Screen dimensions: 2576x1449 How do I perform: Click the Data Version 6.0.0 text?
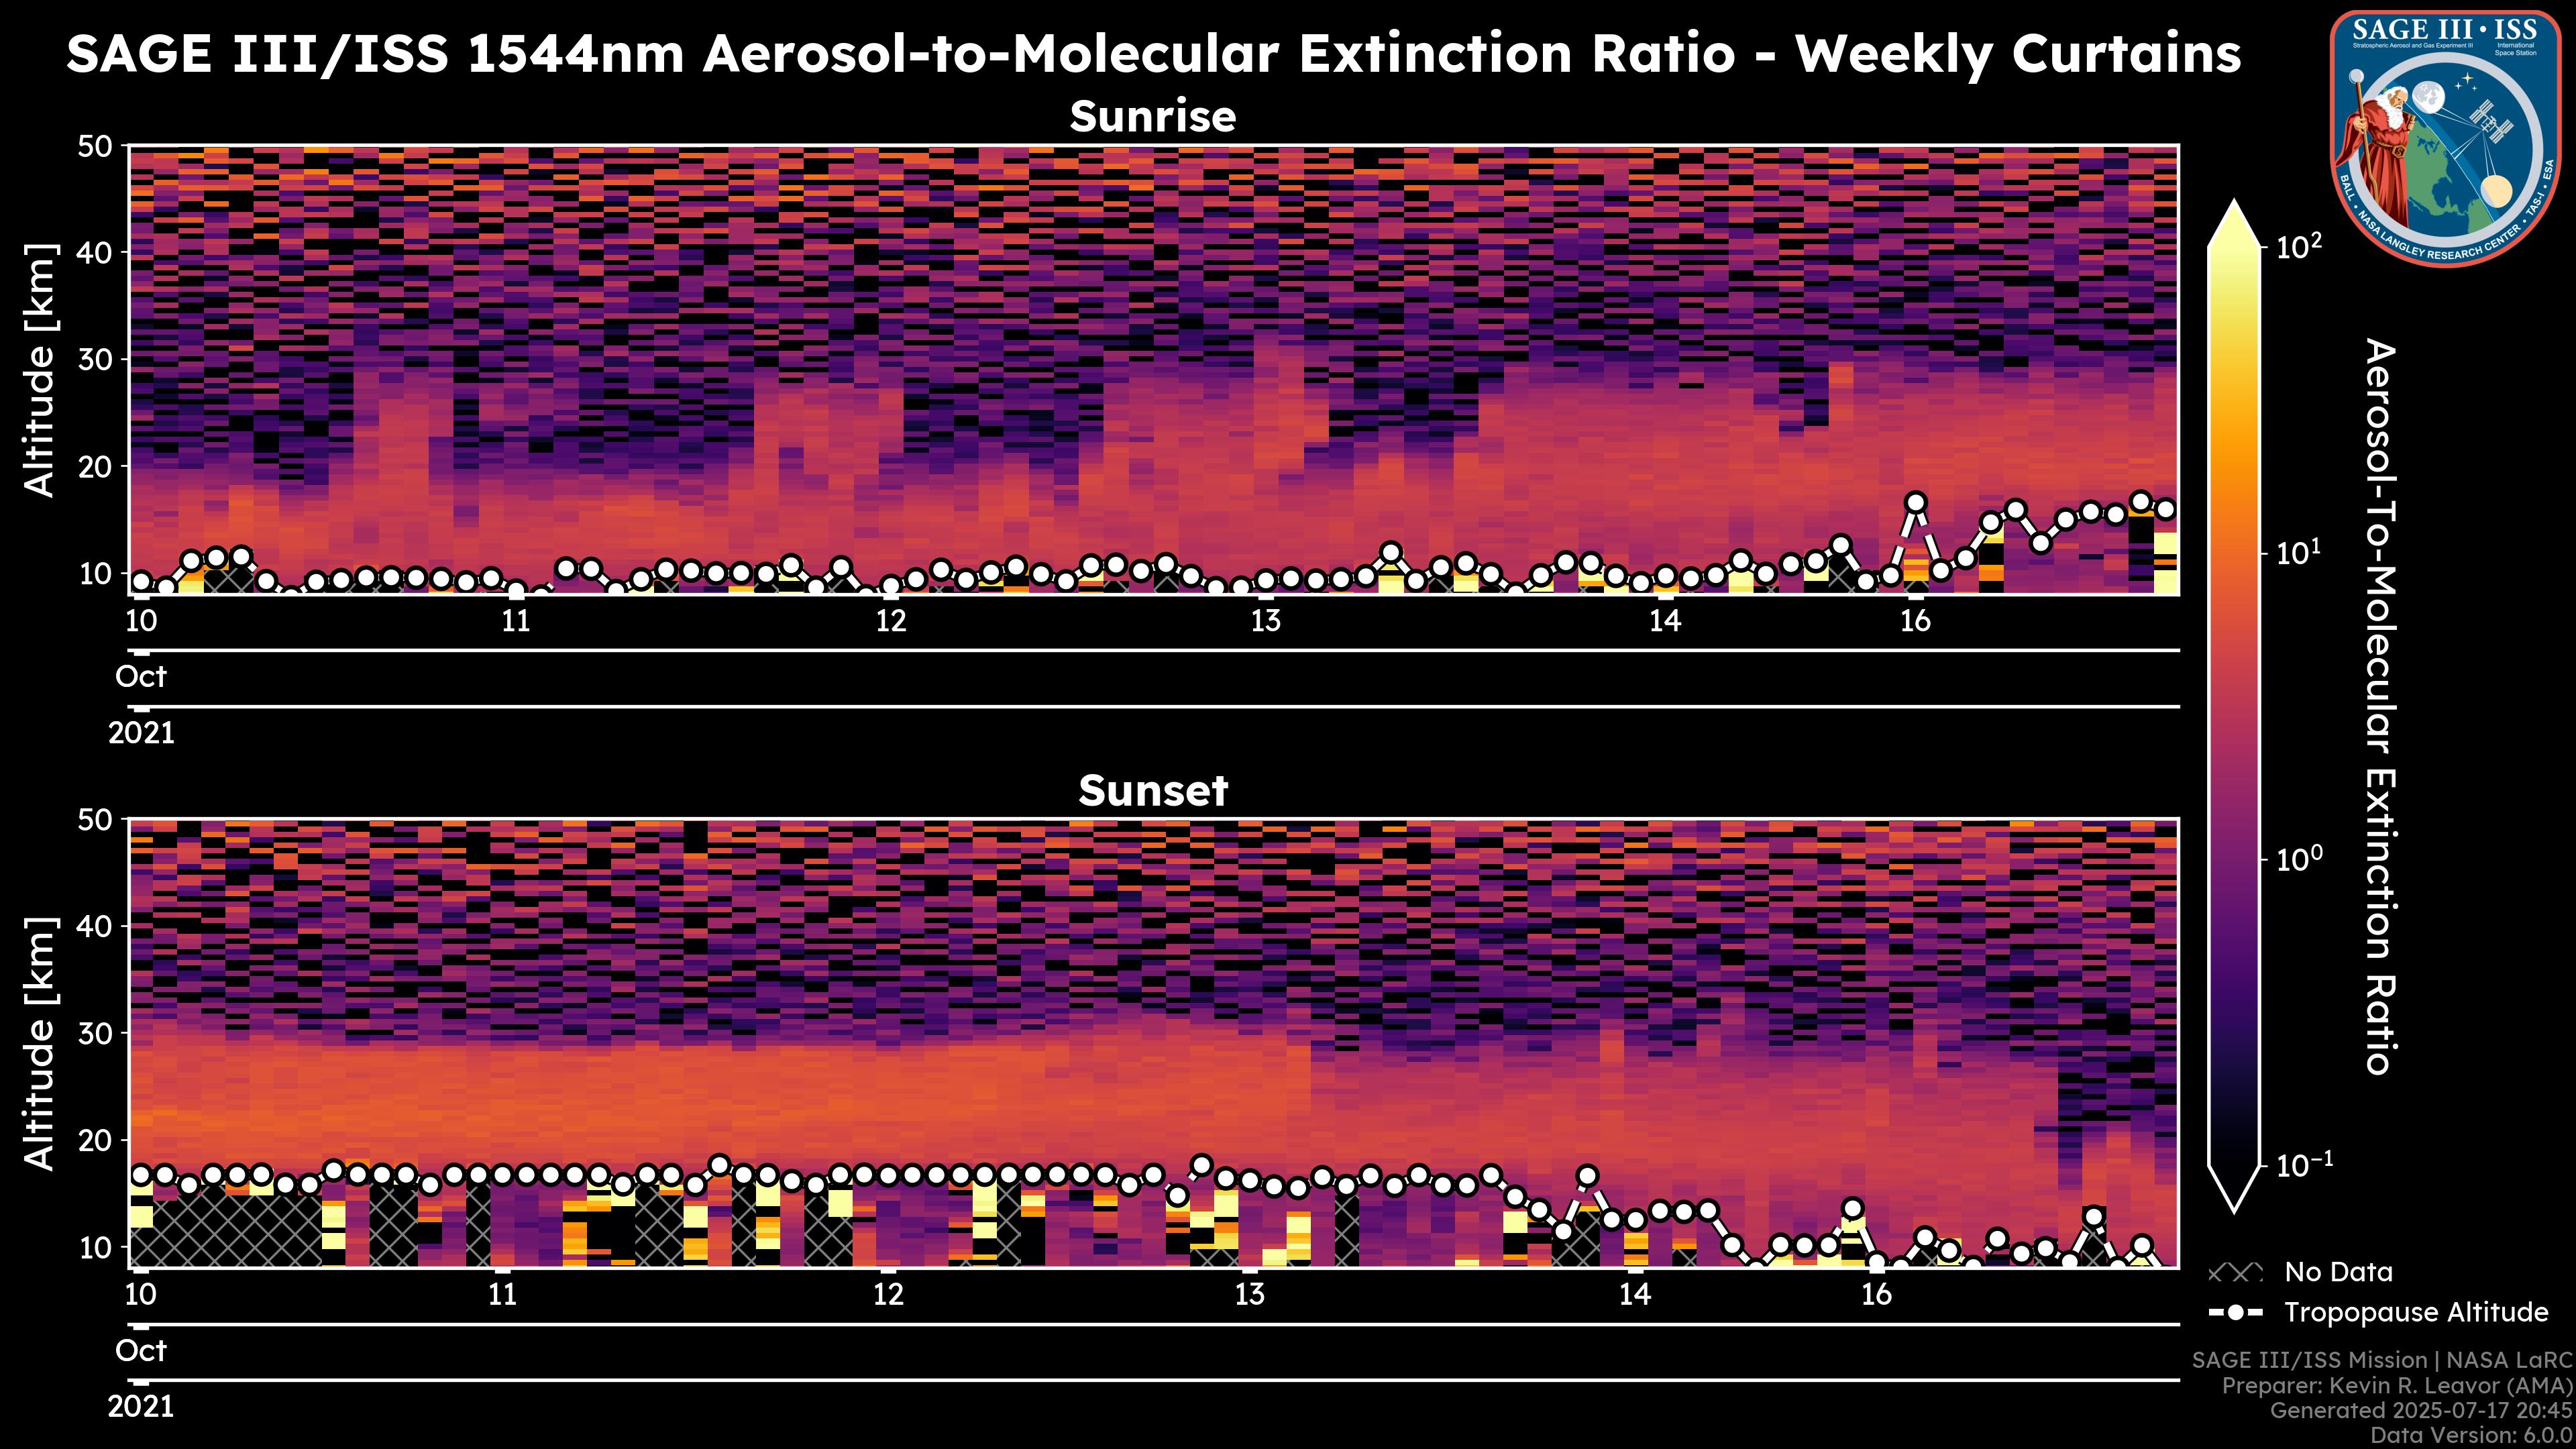(x=2472, y=1436)
